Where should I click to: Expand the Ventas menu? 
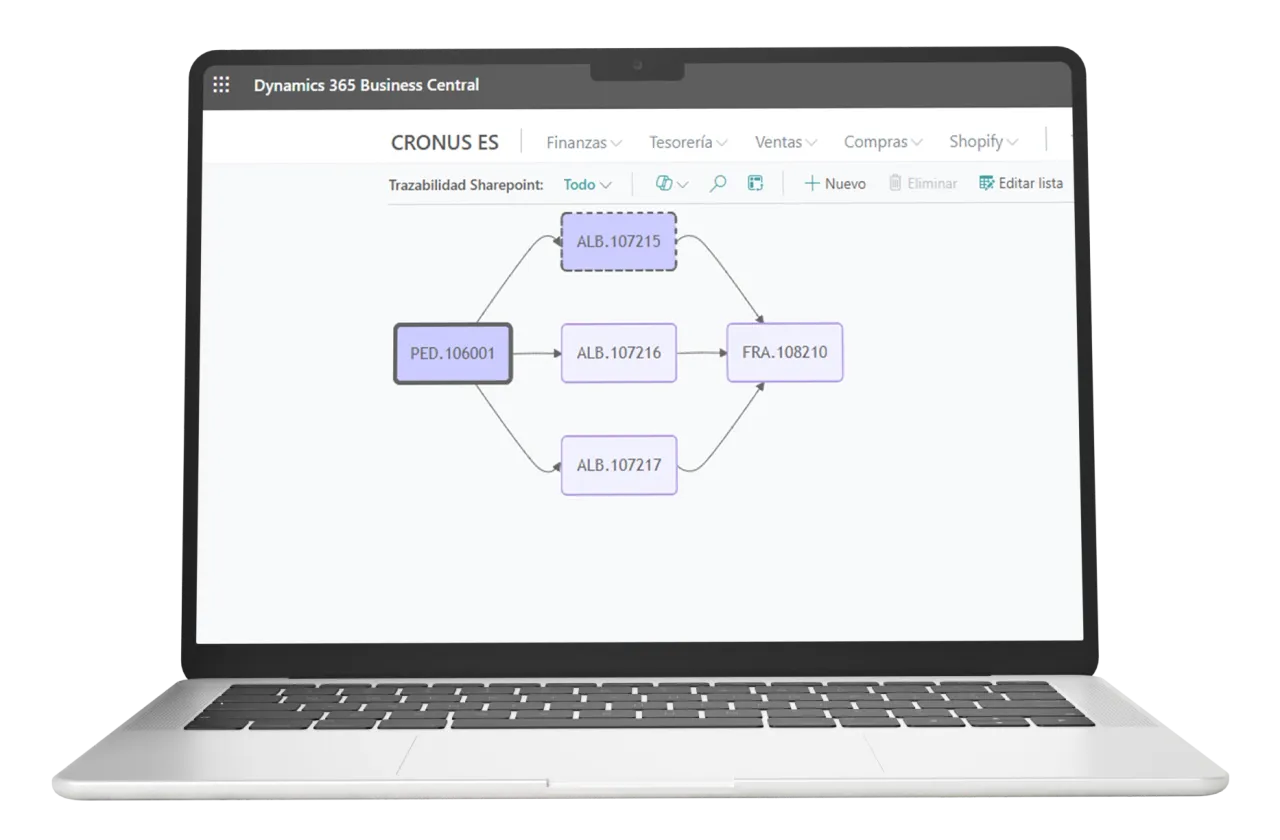tap(786, 143)
